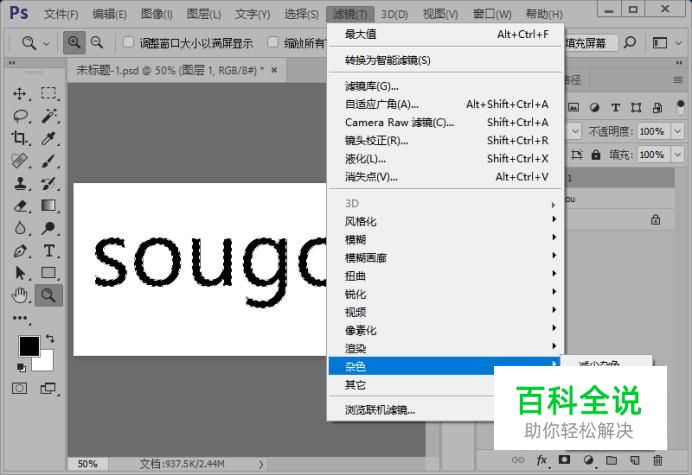692x475 pixels.
Task: Click the Zoom In magnifier in options bar
Action: coord(74,42)
